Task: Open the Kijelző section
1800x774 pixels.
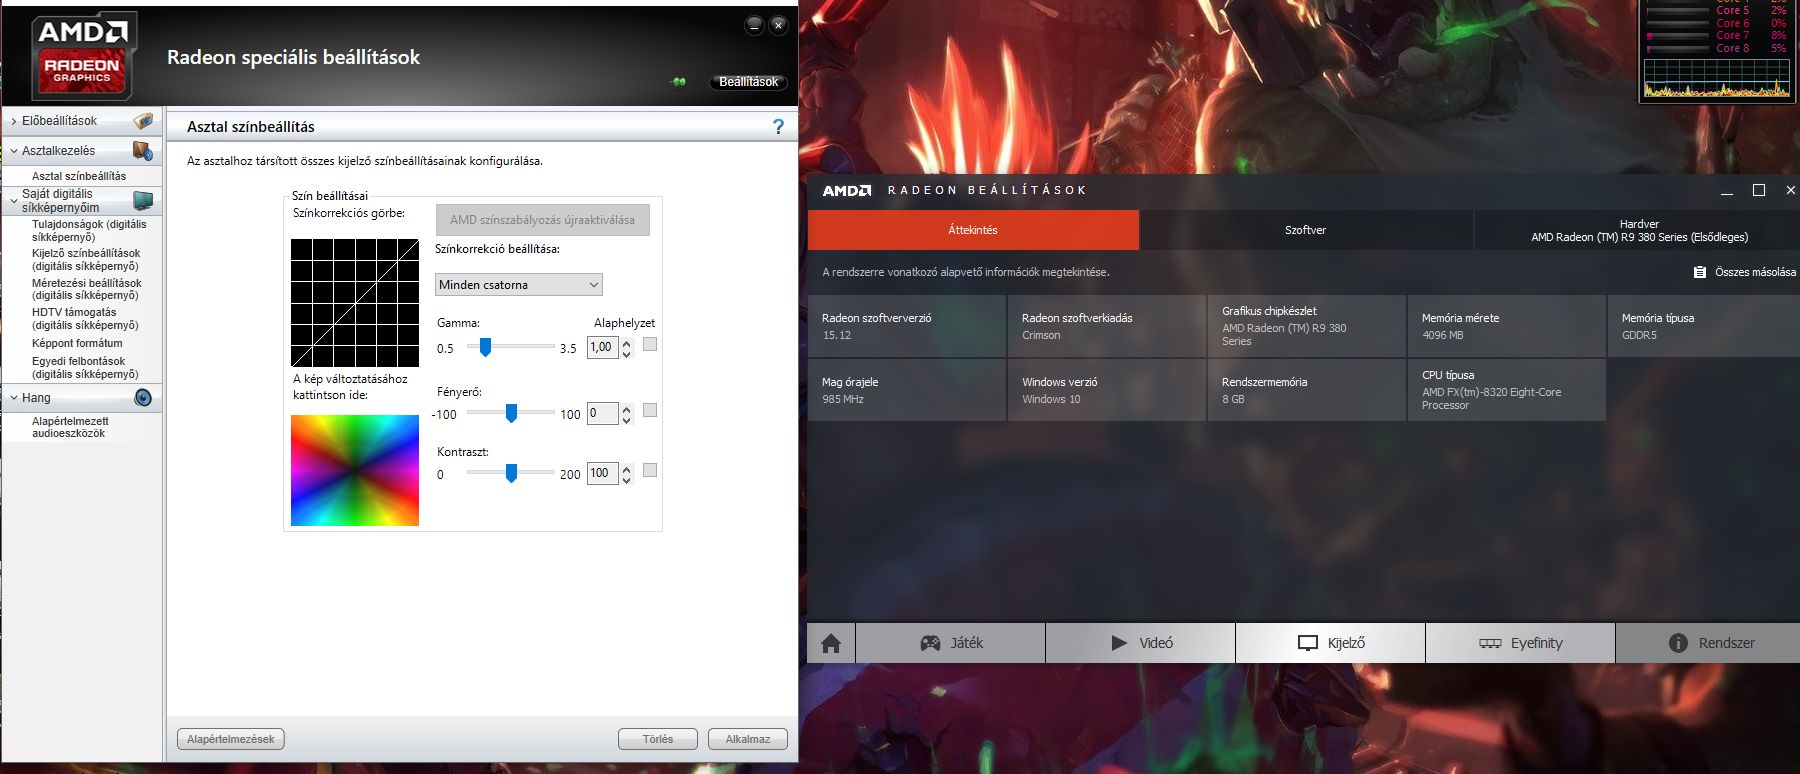Action: (1331, 643)
